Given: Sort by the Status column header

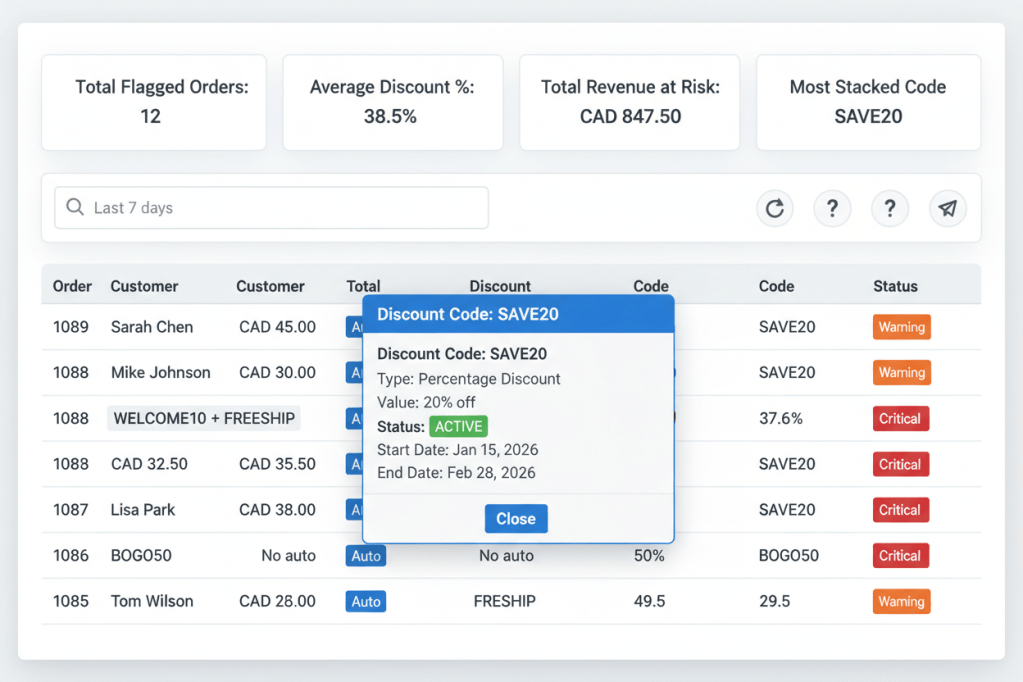Looking at the screenshot, I should 895,286.
